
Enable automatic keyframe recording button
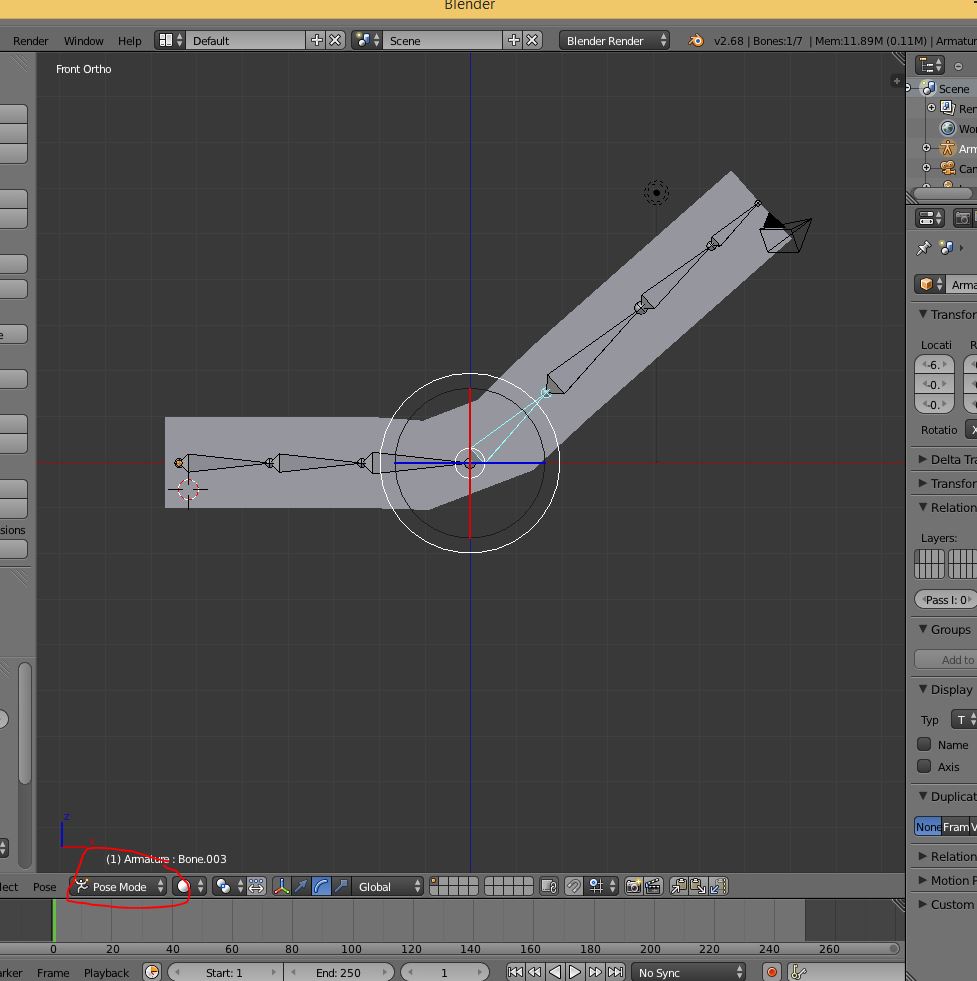coord(770,971)
